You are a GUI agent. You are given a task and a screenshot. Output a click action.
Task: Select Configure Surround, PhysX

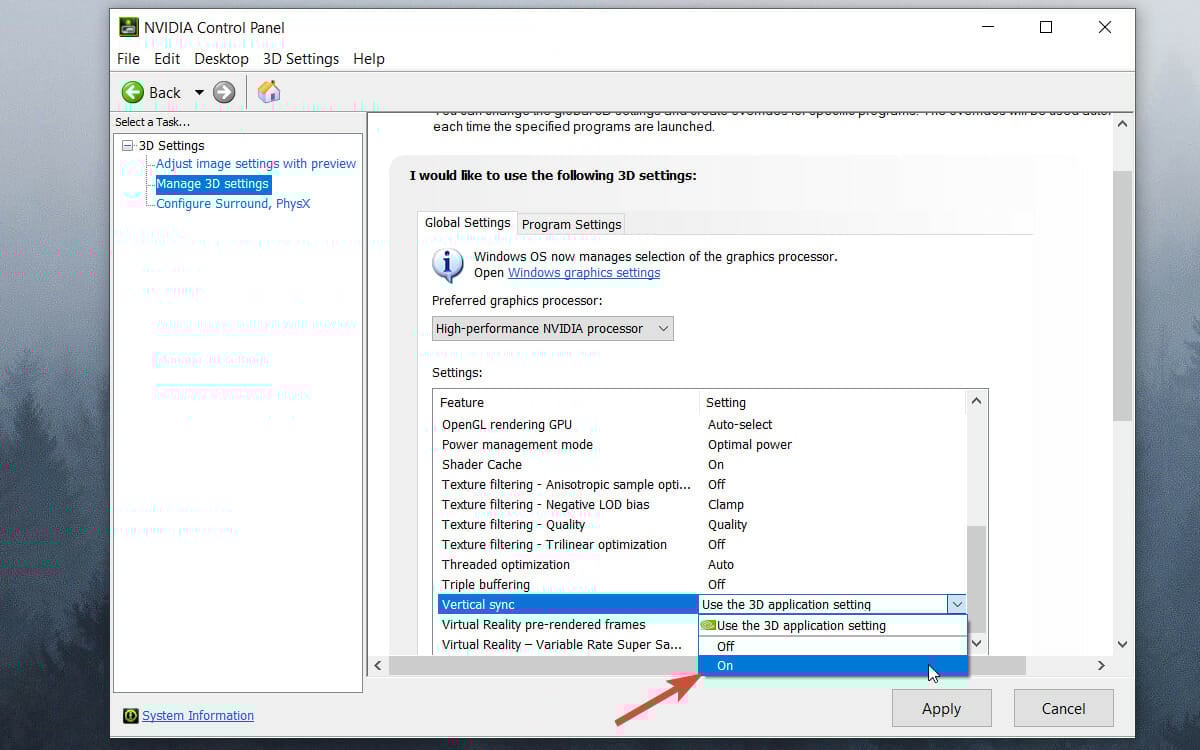[x=233, y=204]
